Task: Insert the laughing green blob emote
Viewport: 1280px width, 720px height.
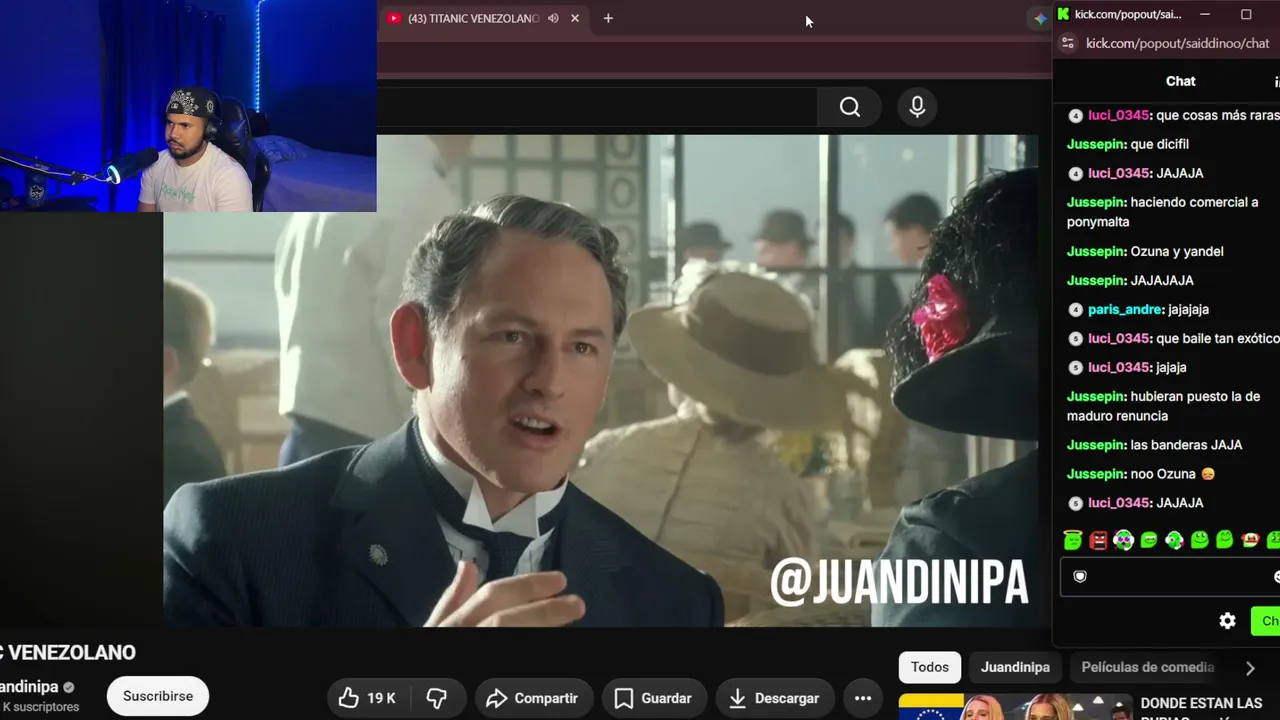Action: click(x=1149, y=541)
